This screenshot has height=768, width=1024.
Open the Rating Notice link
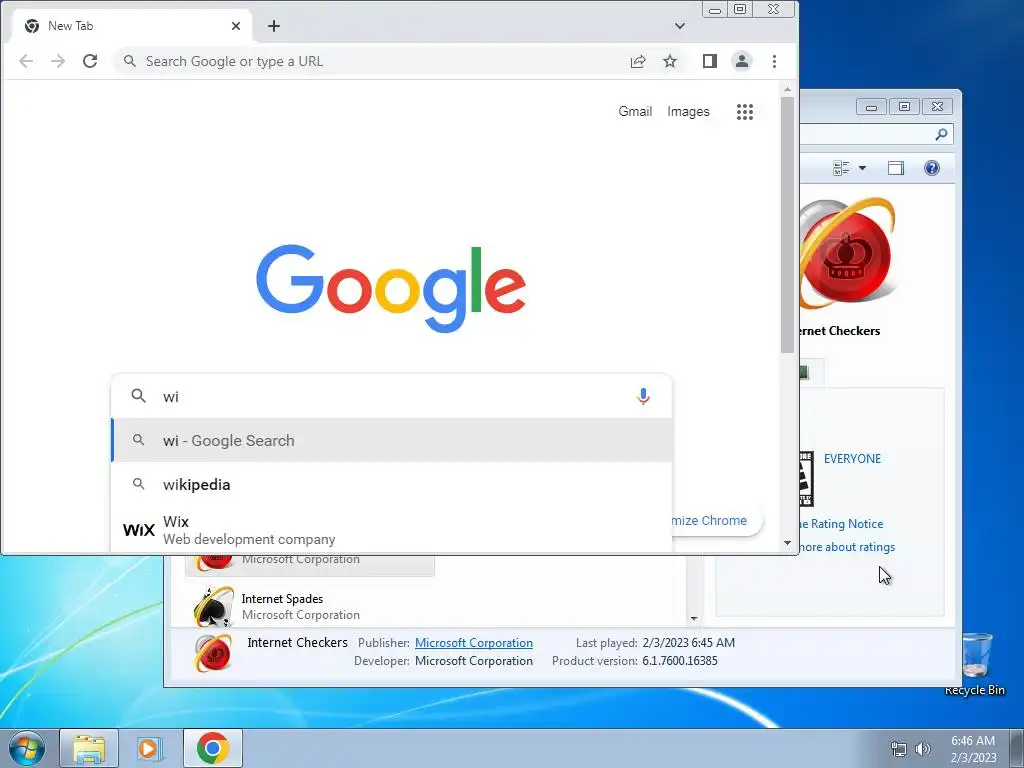coord(842,524)
